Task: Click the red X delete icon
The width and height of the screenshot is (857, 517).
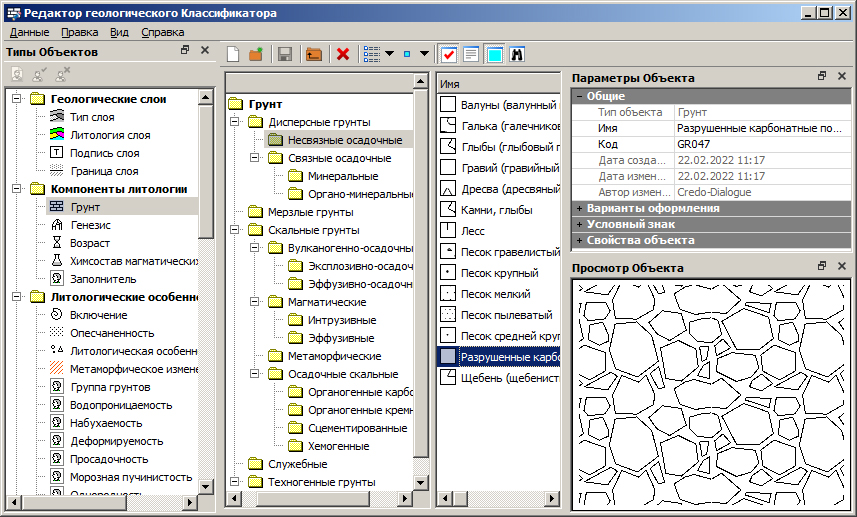Action: (x=343, y=54)
